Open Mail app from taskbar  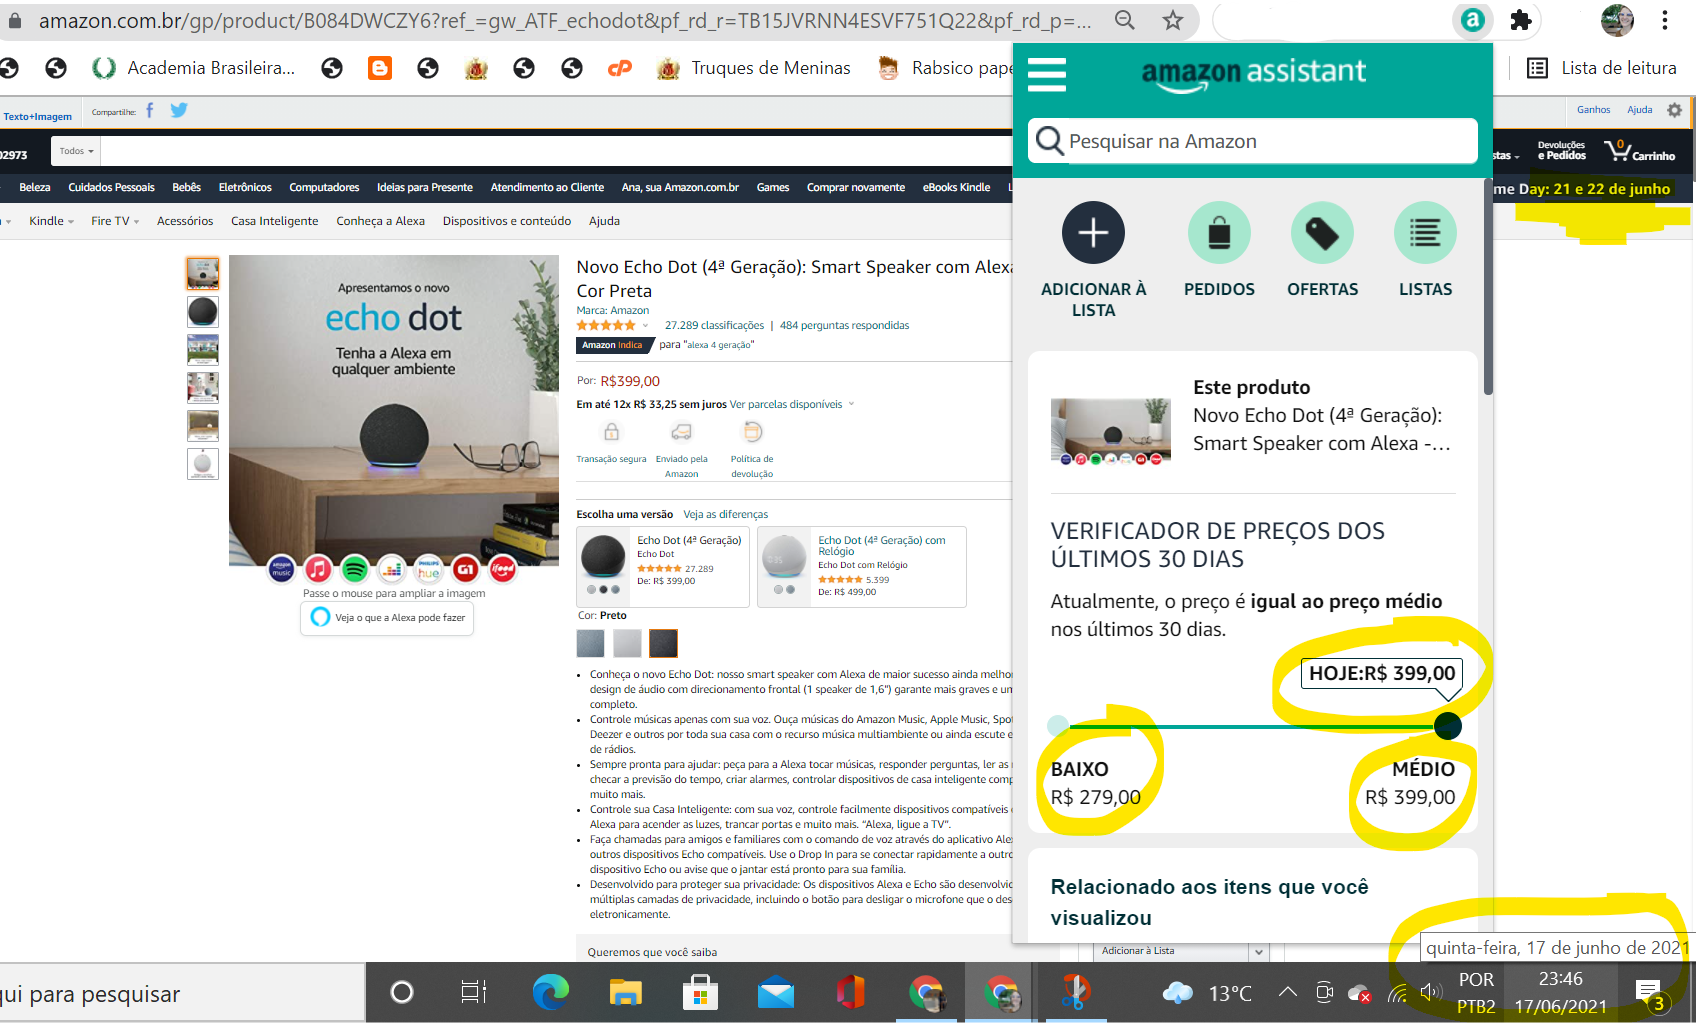point(776,993)
